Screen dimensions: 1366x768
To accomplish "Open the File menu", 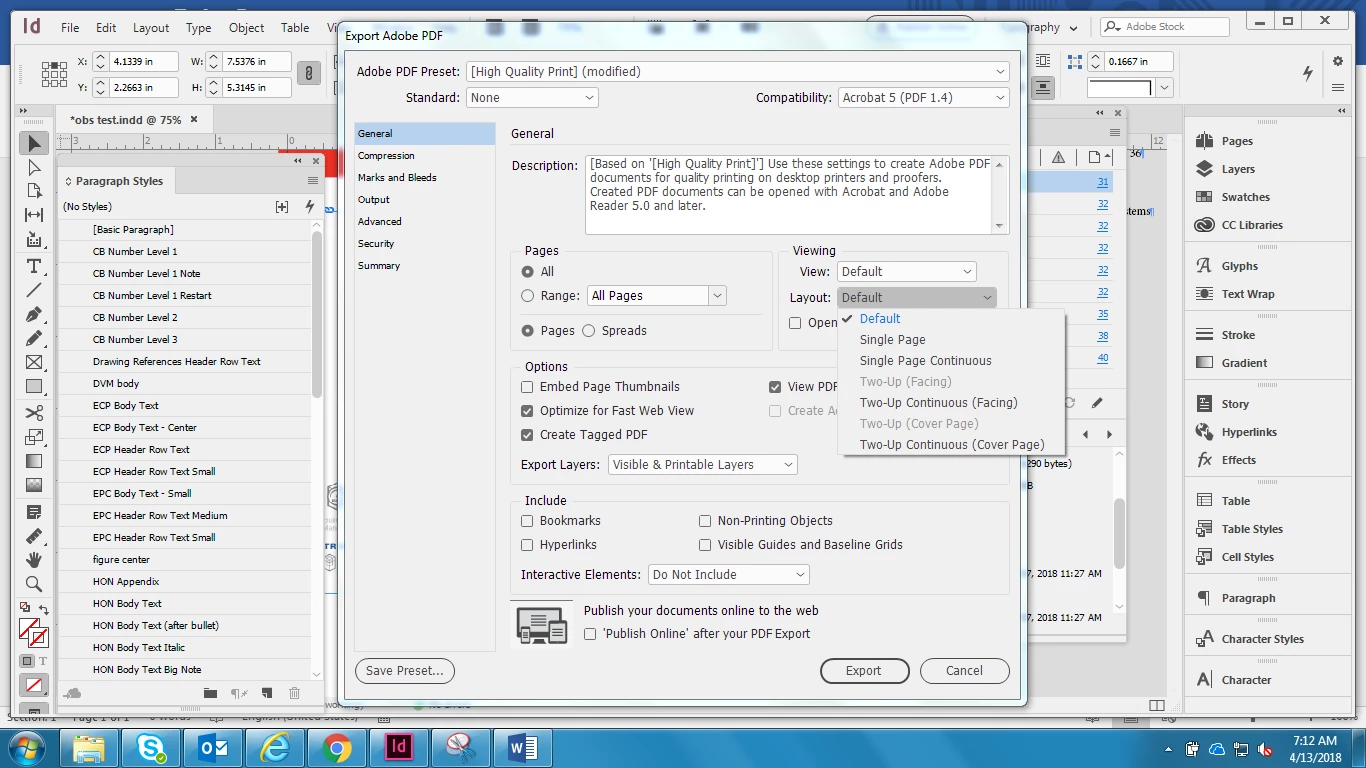I will (x=70, y=28).
